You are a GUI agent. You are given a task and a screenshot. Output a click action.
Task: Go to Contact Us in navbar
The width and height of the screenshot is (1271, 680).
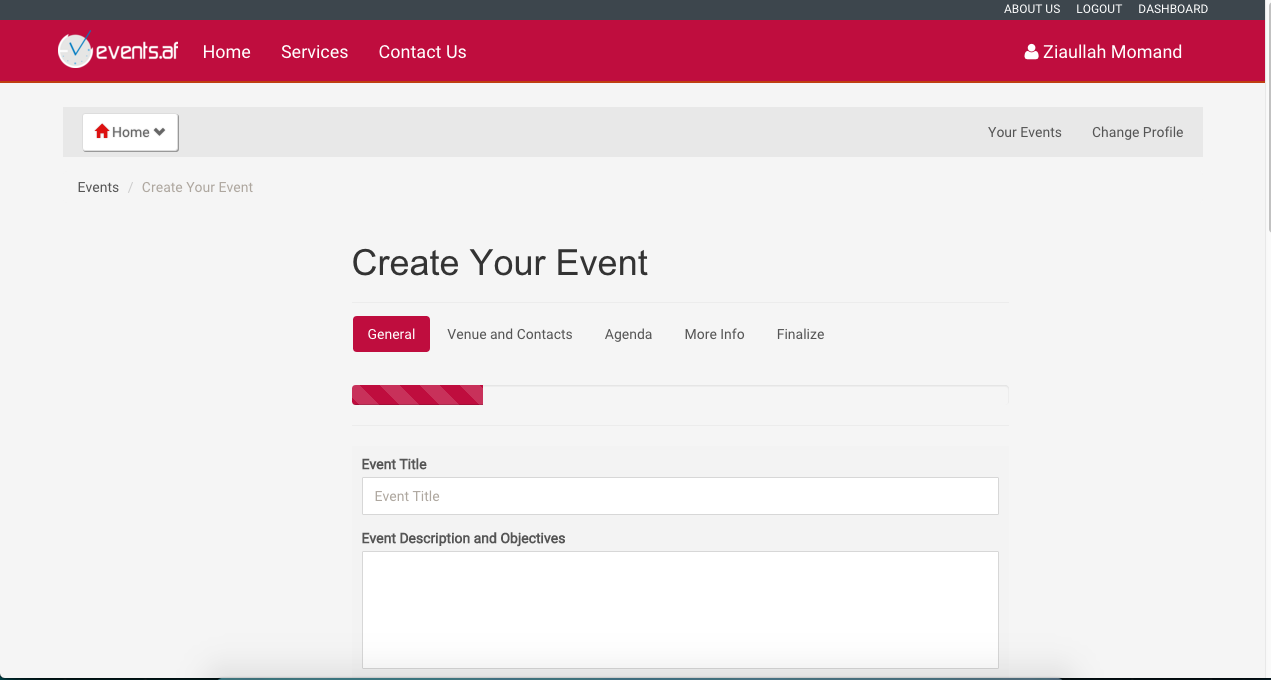pos(422,52)
